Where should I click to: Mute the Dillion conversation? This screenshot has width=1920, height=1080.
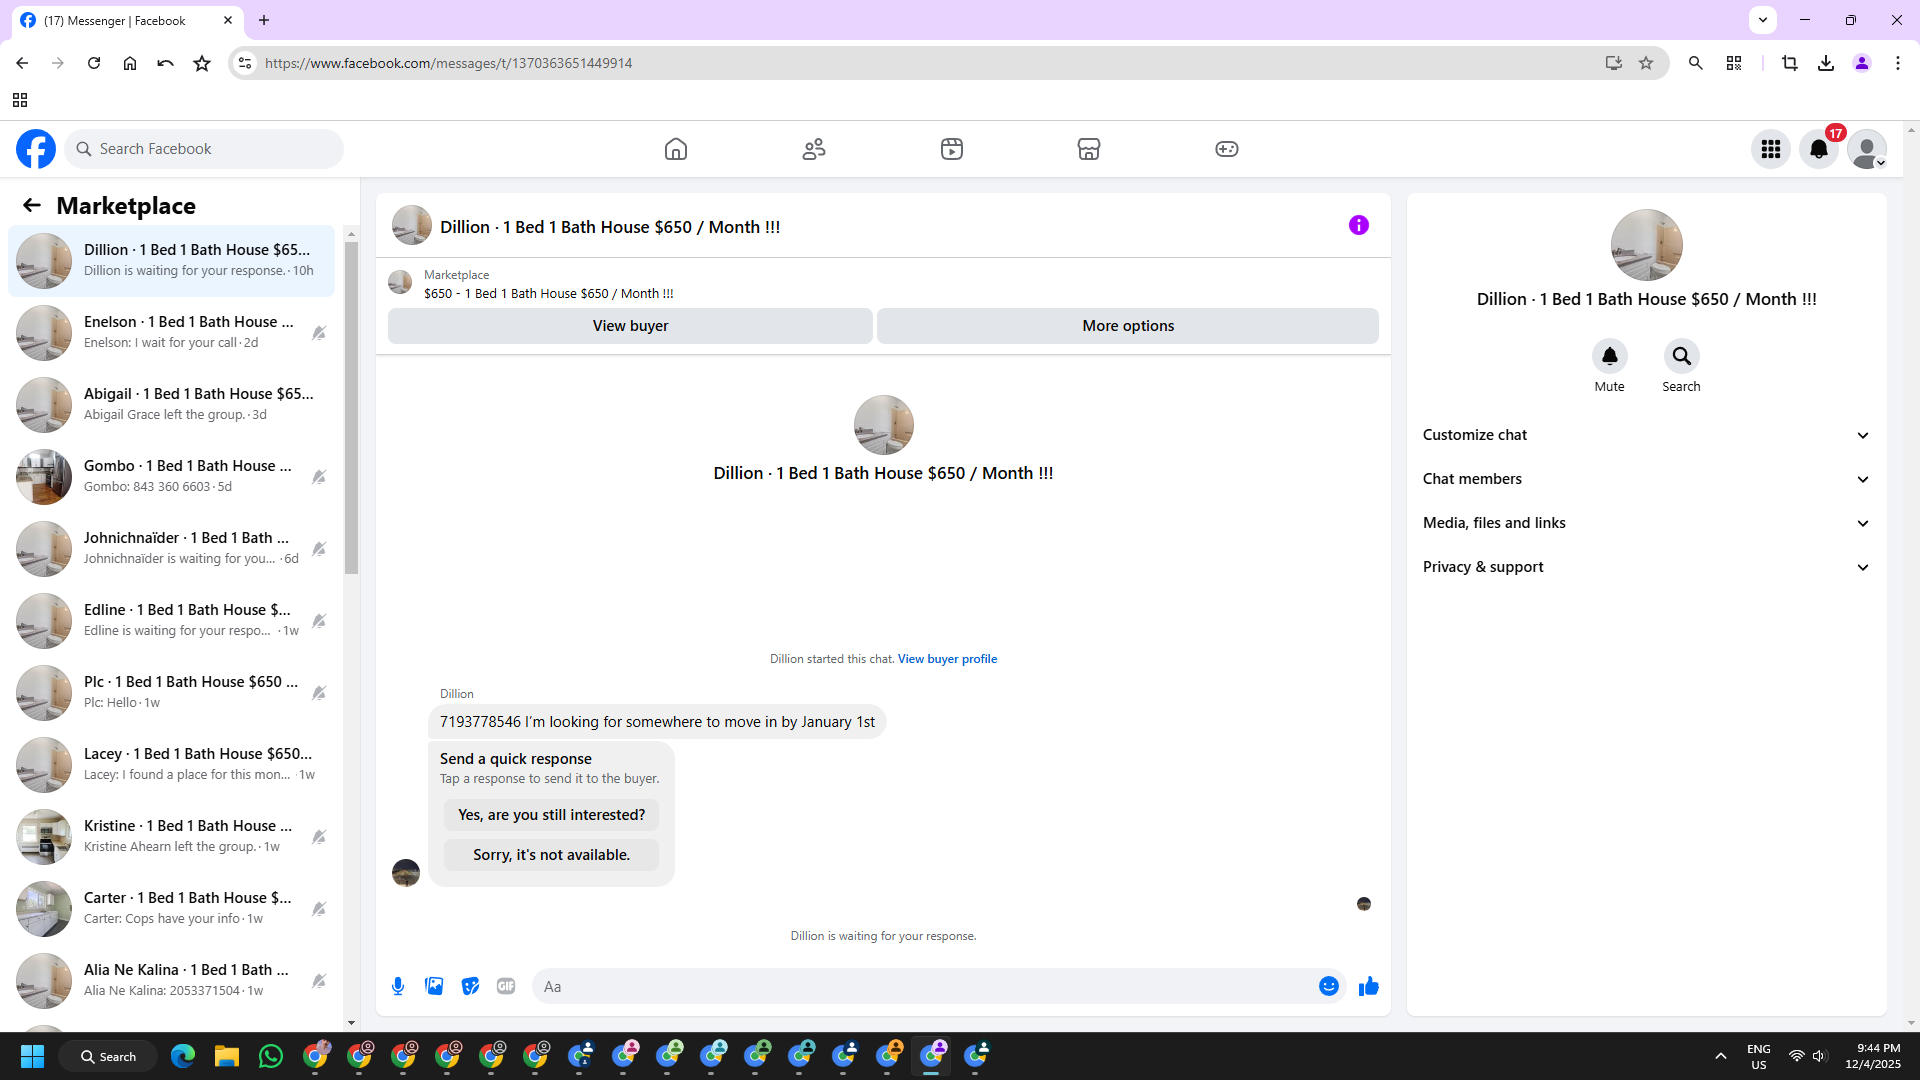1609,356
